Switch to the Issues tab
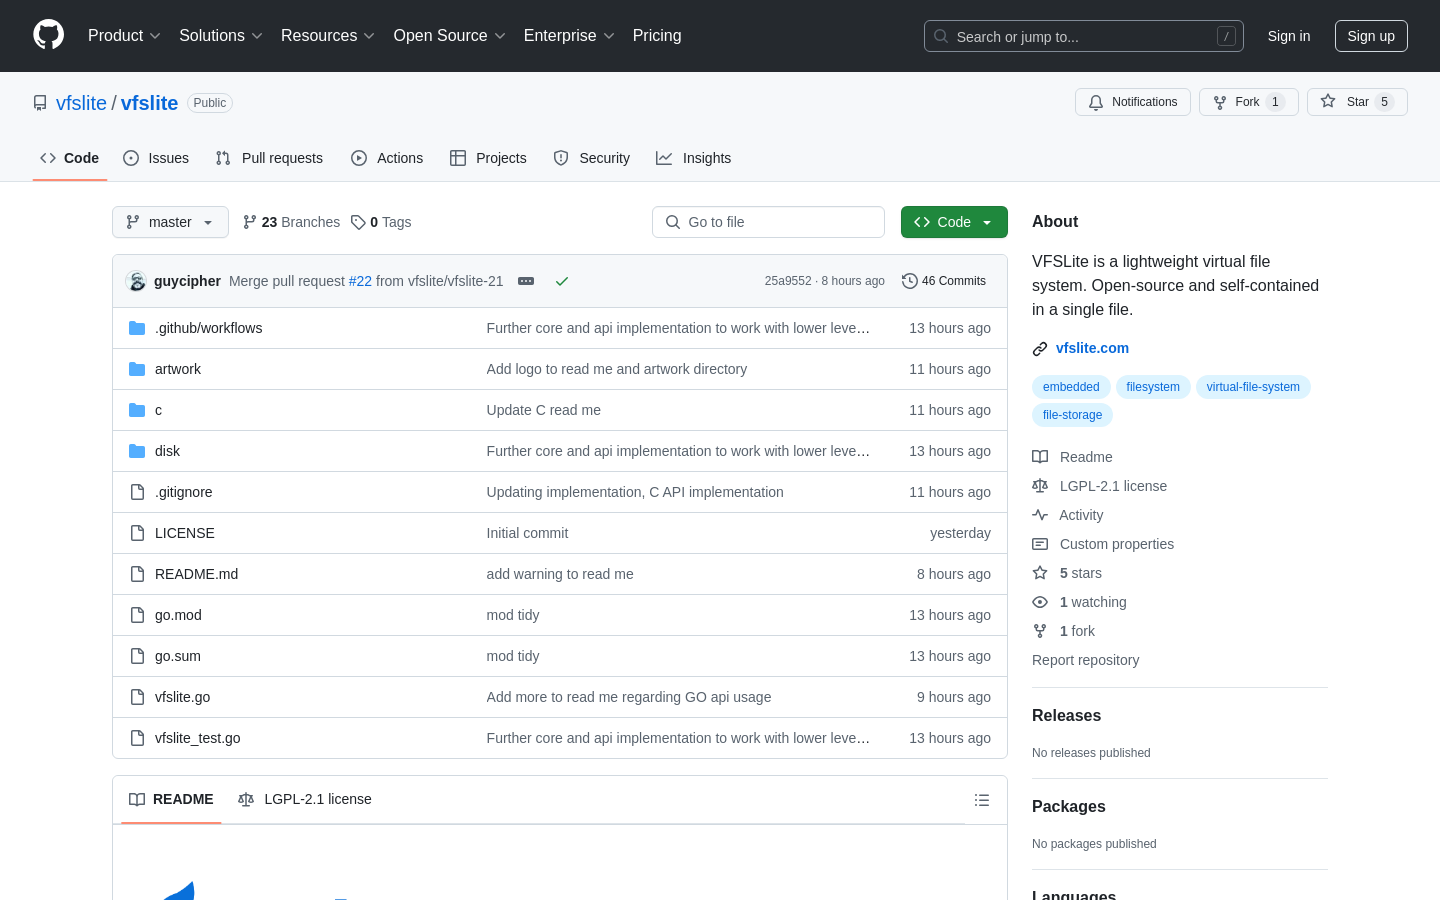Viewport: 1440px width, 900px height. pyautogui.click(x=156, y=158)
